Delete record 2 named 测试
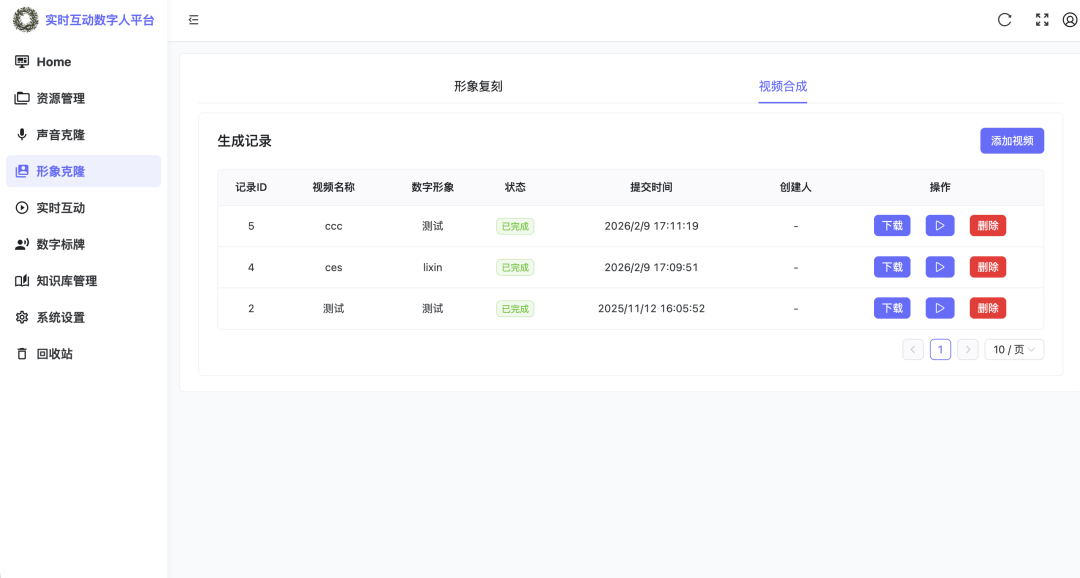 (987, 308)
